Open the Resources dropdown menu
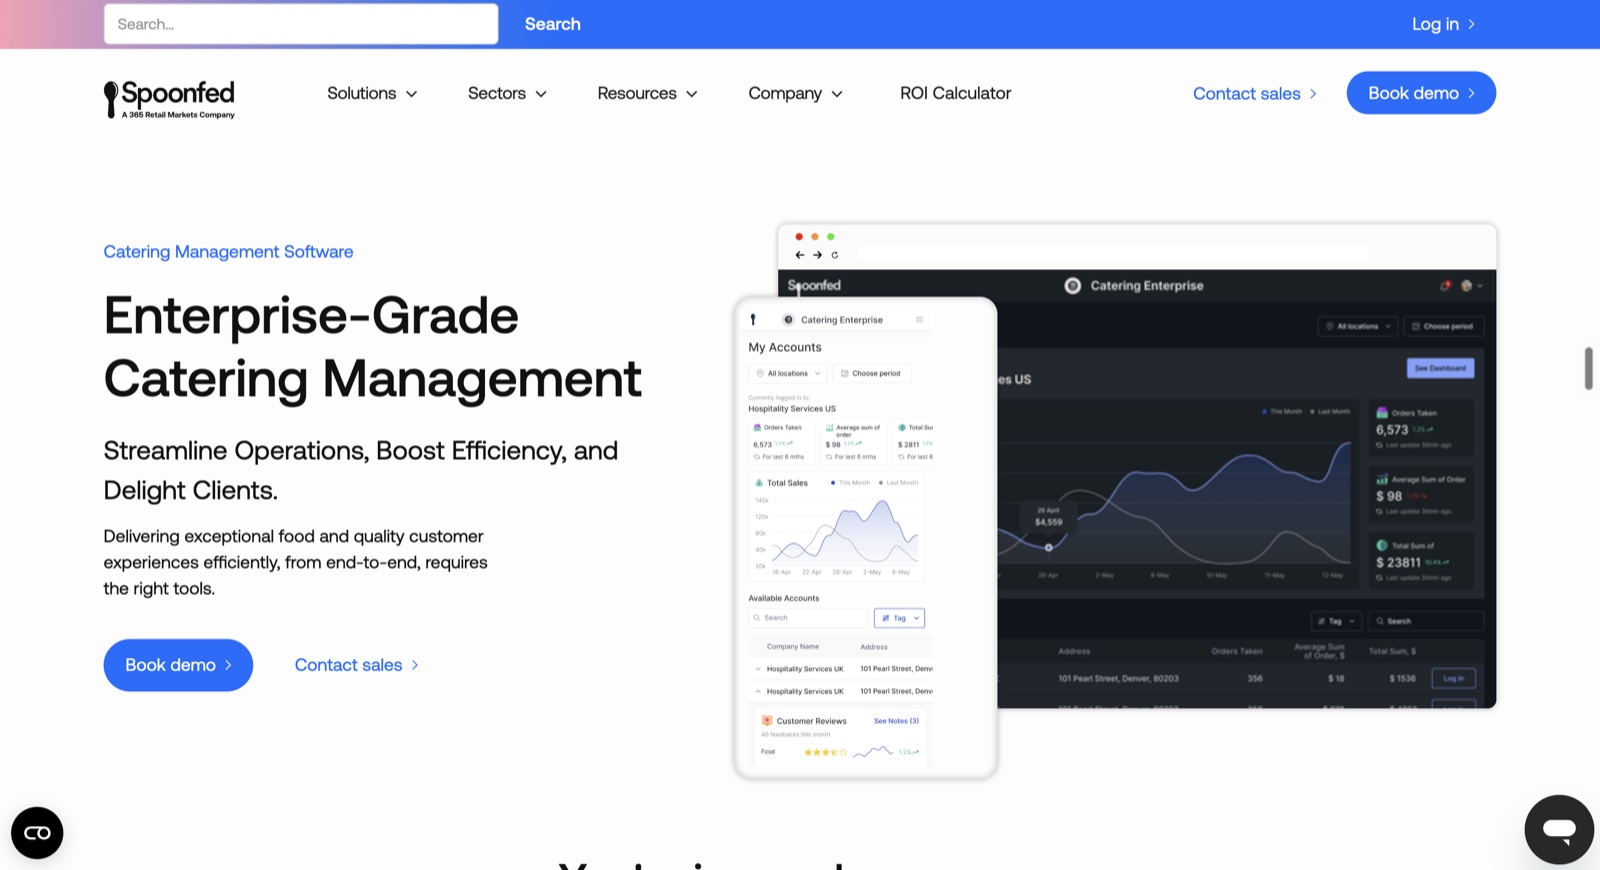This screenshot has height=870, width=1600. 647,93
